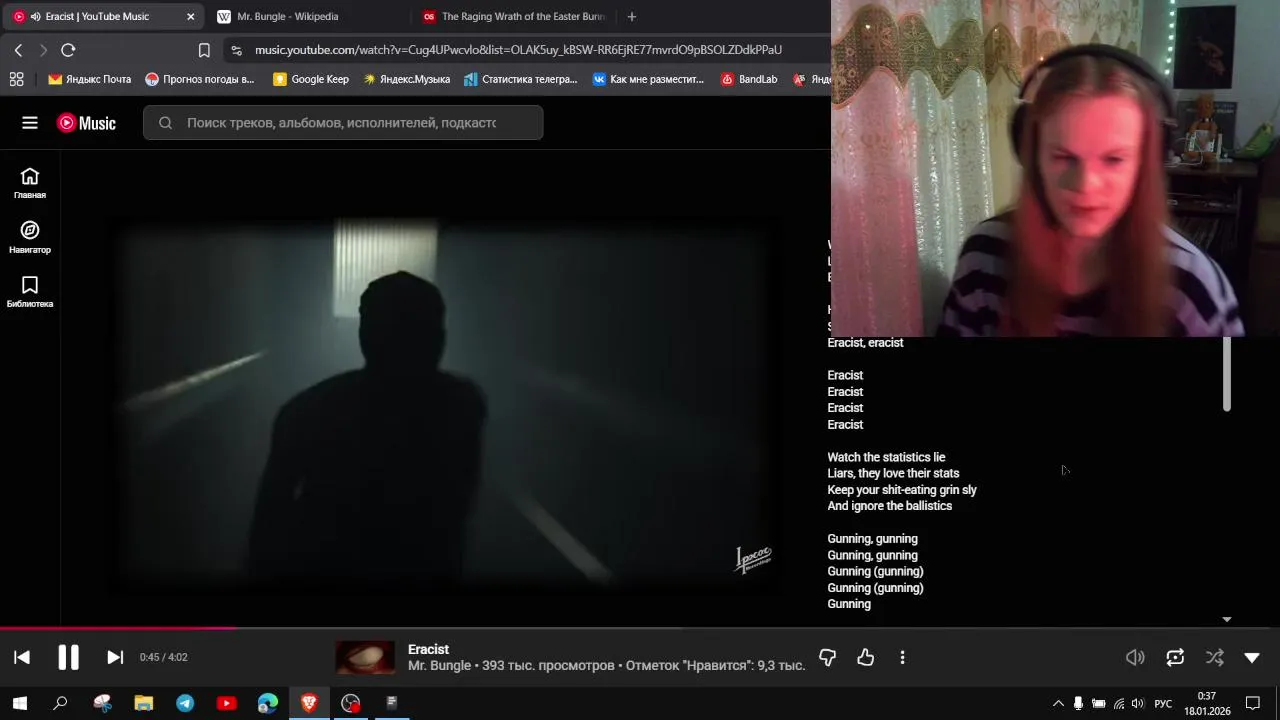Reload the current page
1280x720 pixels.
pyautogui.click(x=68, y=50)
